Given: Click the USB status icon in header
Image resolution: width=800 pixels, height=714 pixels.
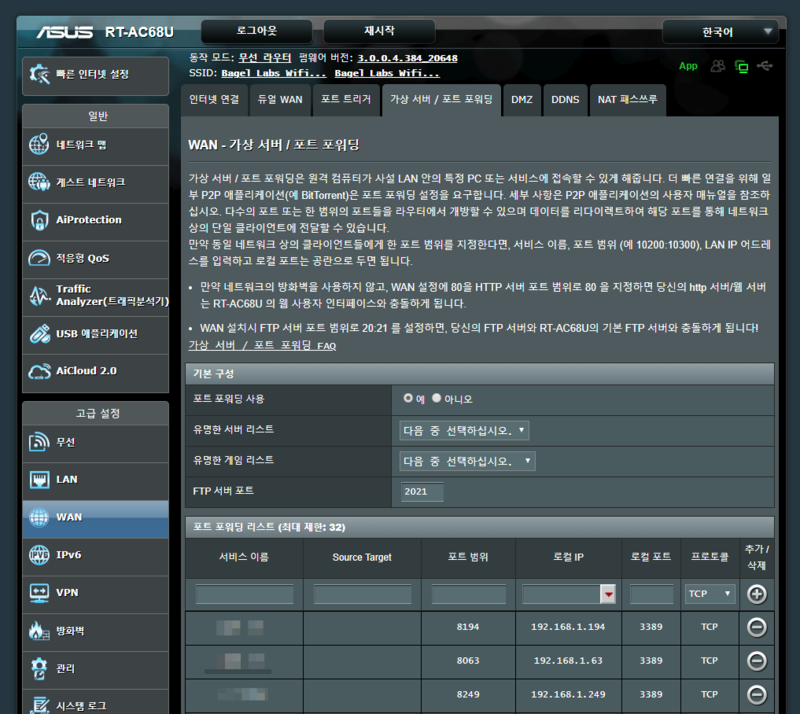Looking at the screenshot, I should coord(765,66).
